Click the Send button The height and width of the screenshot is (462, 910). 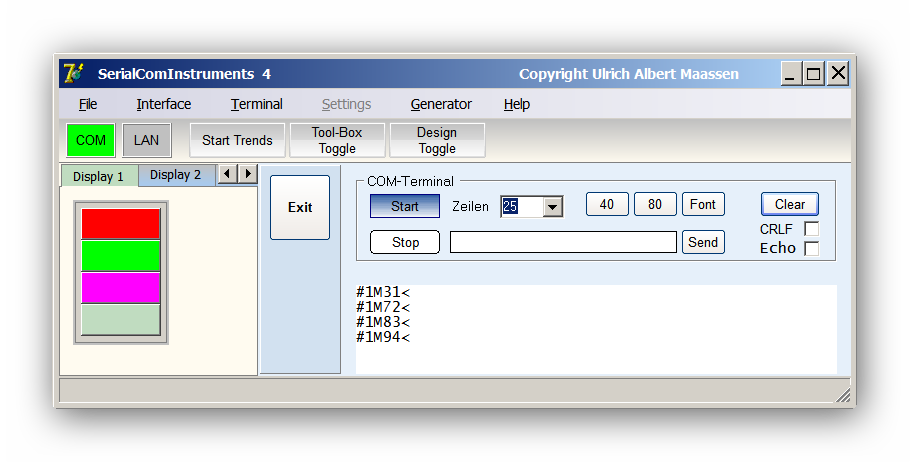pos(703,242)
